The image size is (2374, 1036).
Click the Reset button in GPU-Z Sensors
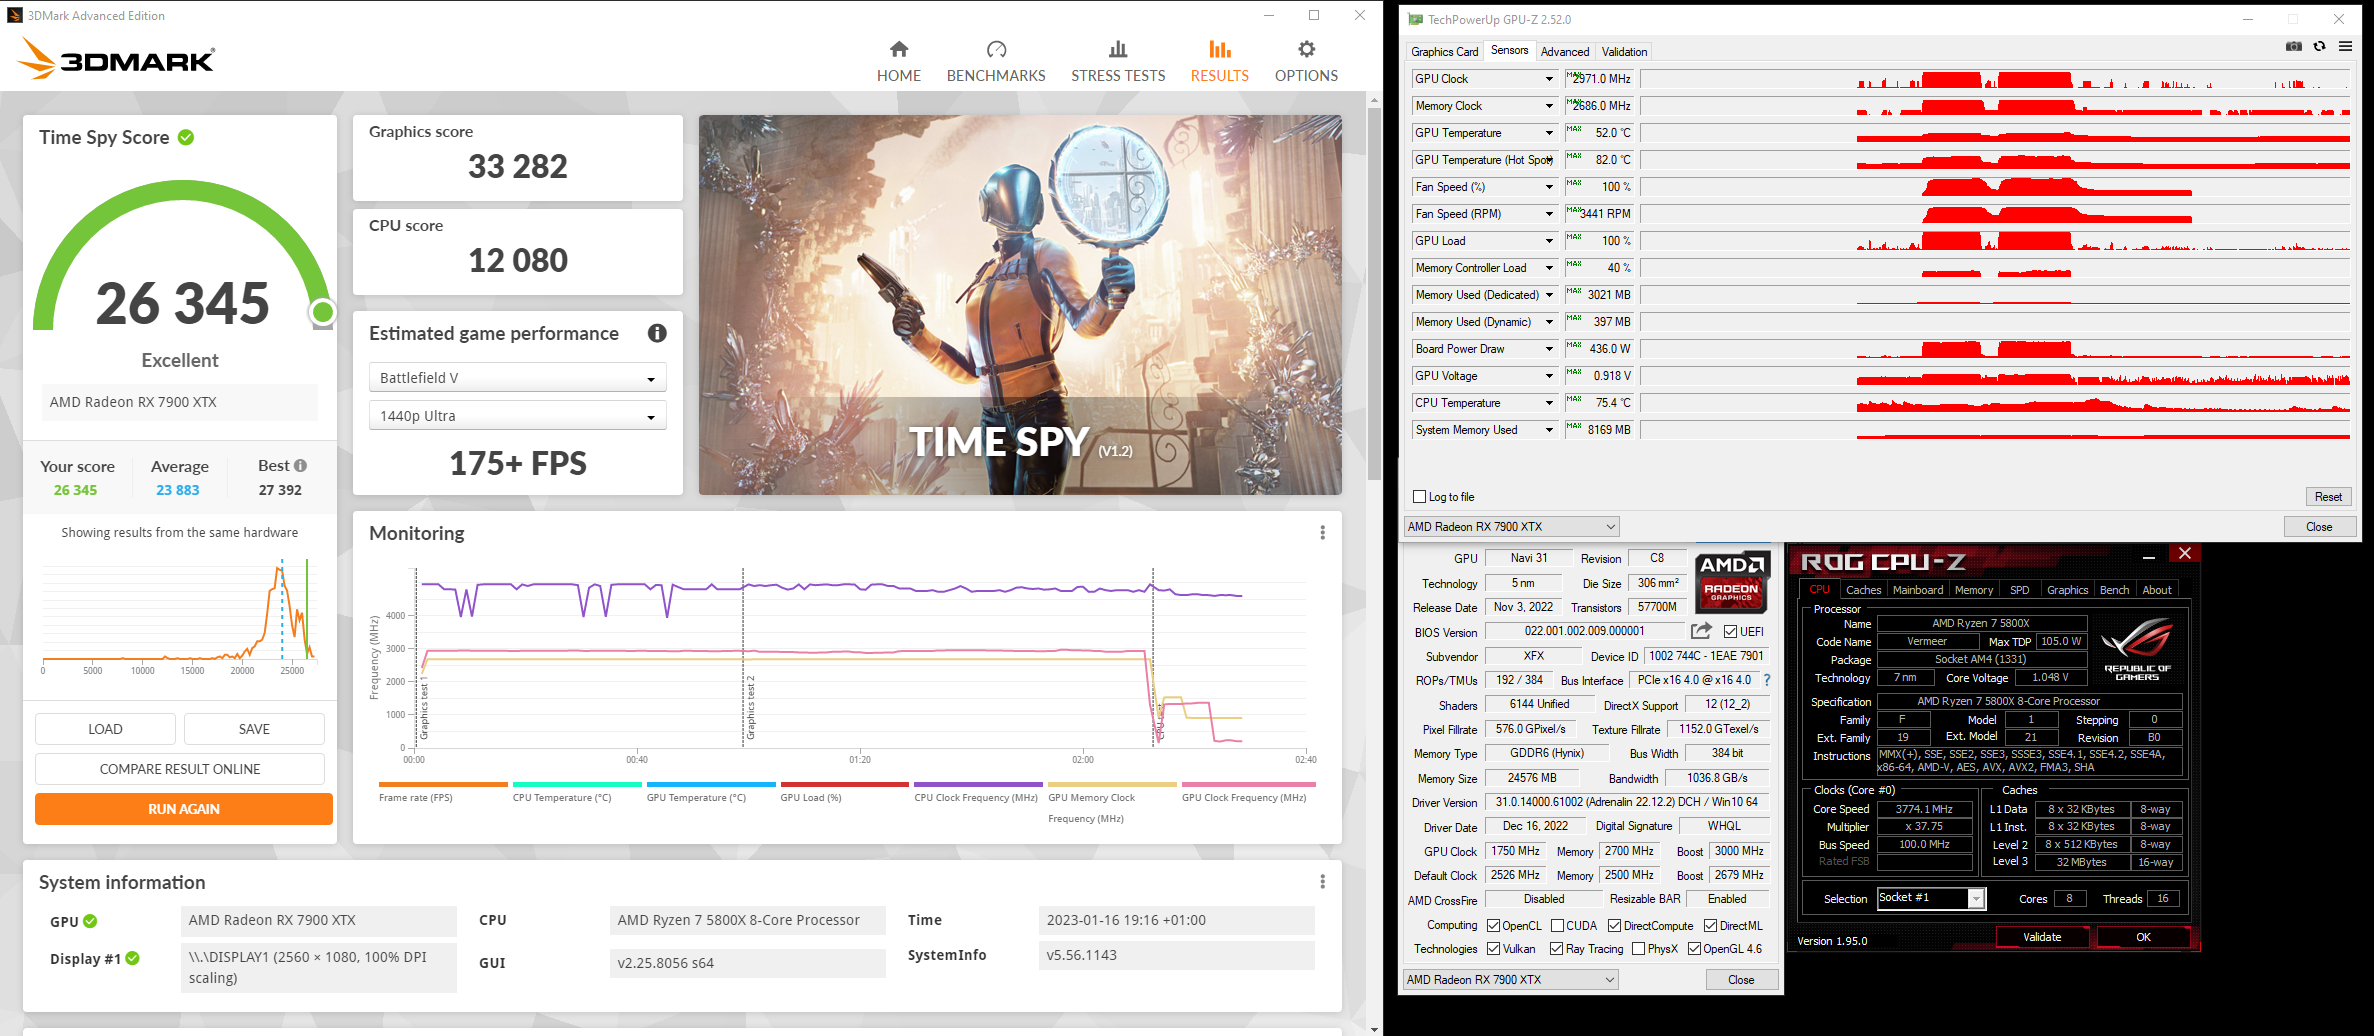click(x=2328, y=497)
